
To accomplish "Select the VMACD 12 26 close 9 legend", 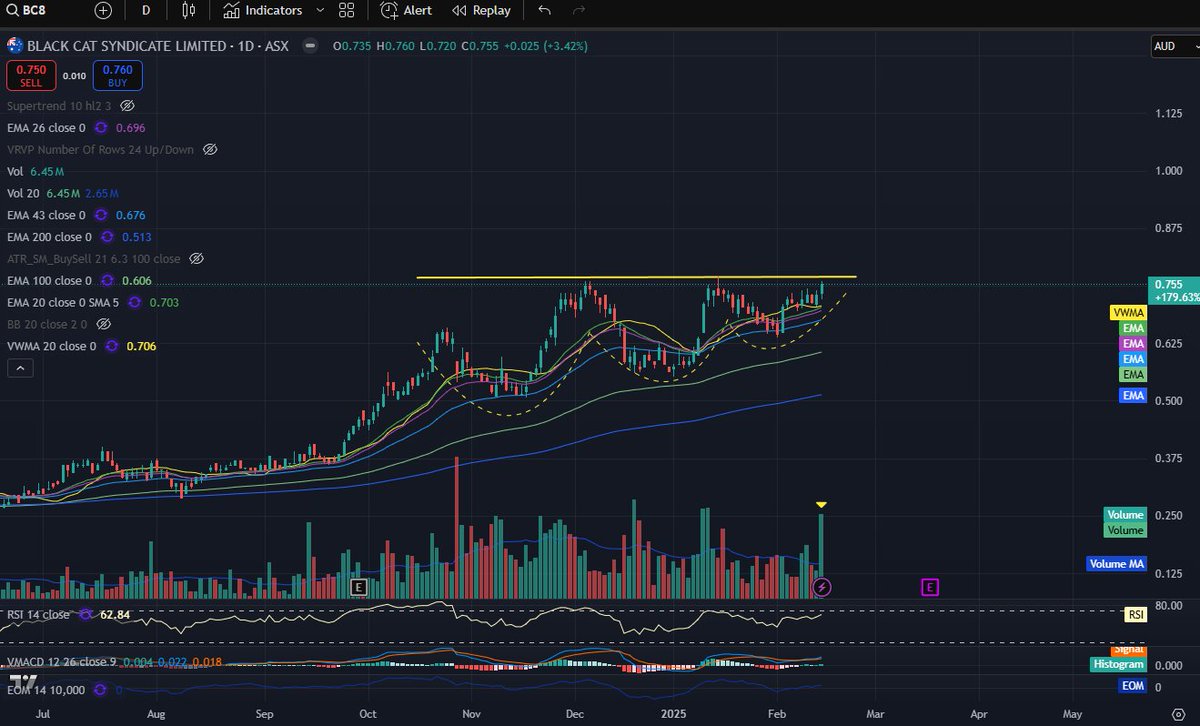I will (x=61, y=662).
